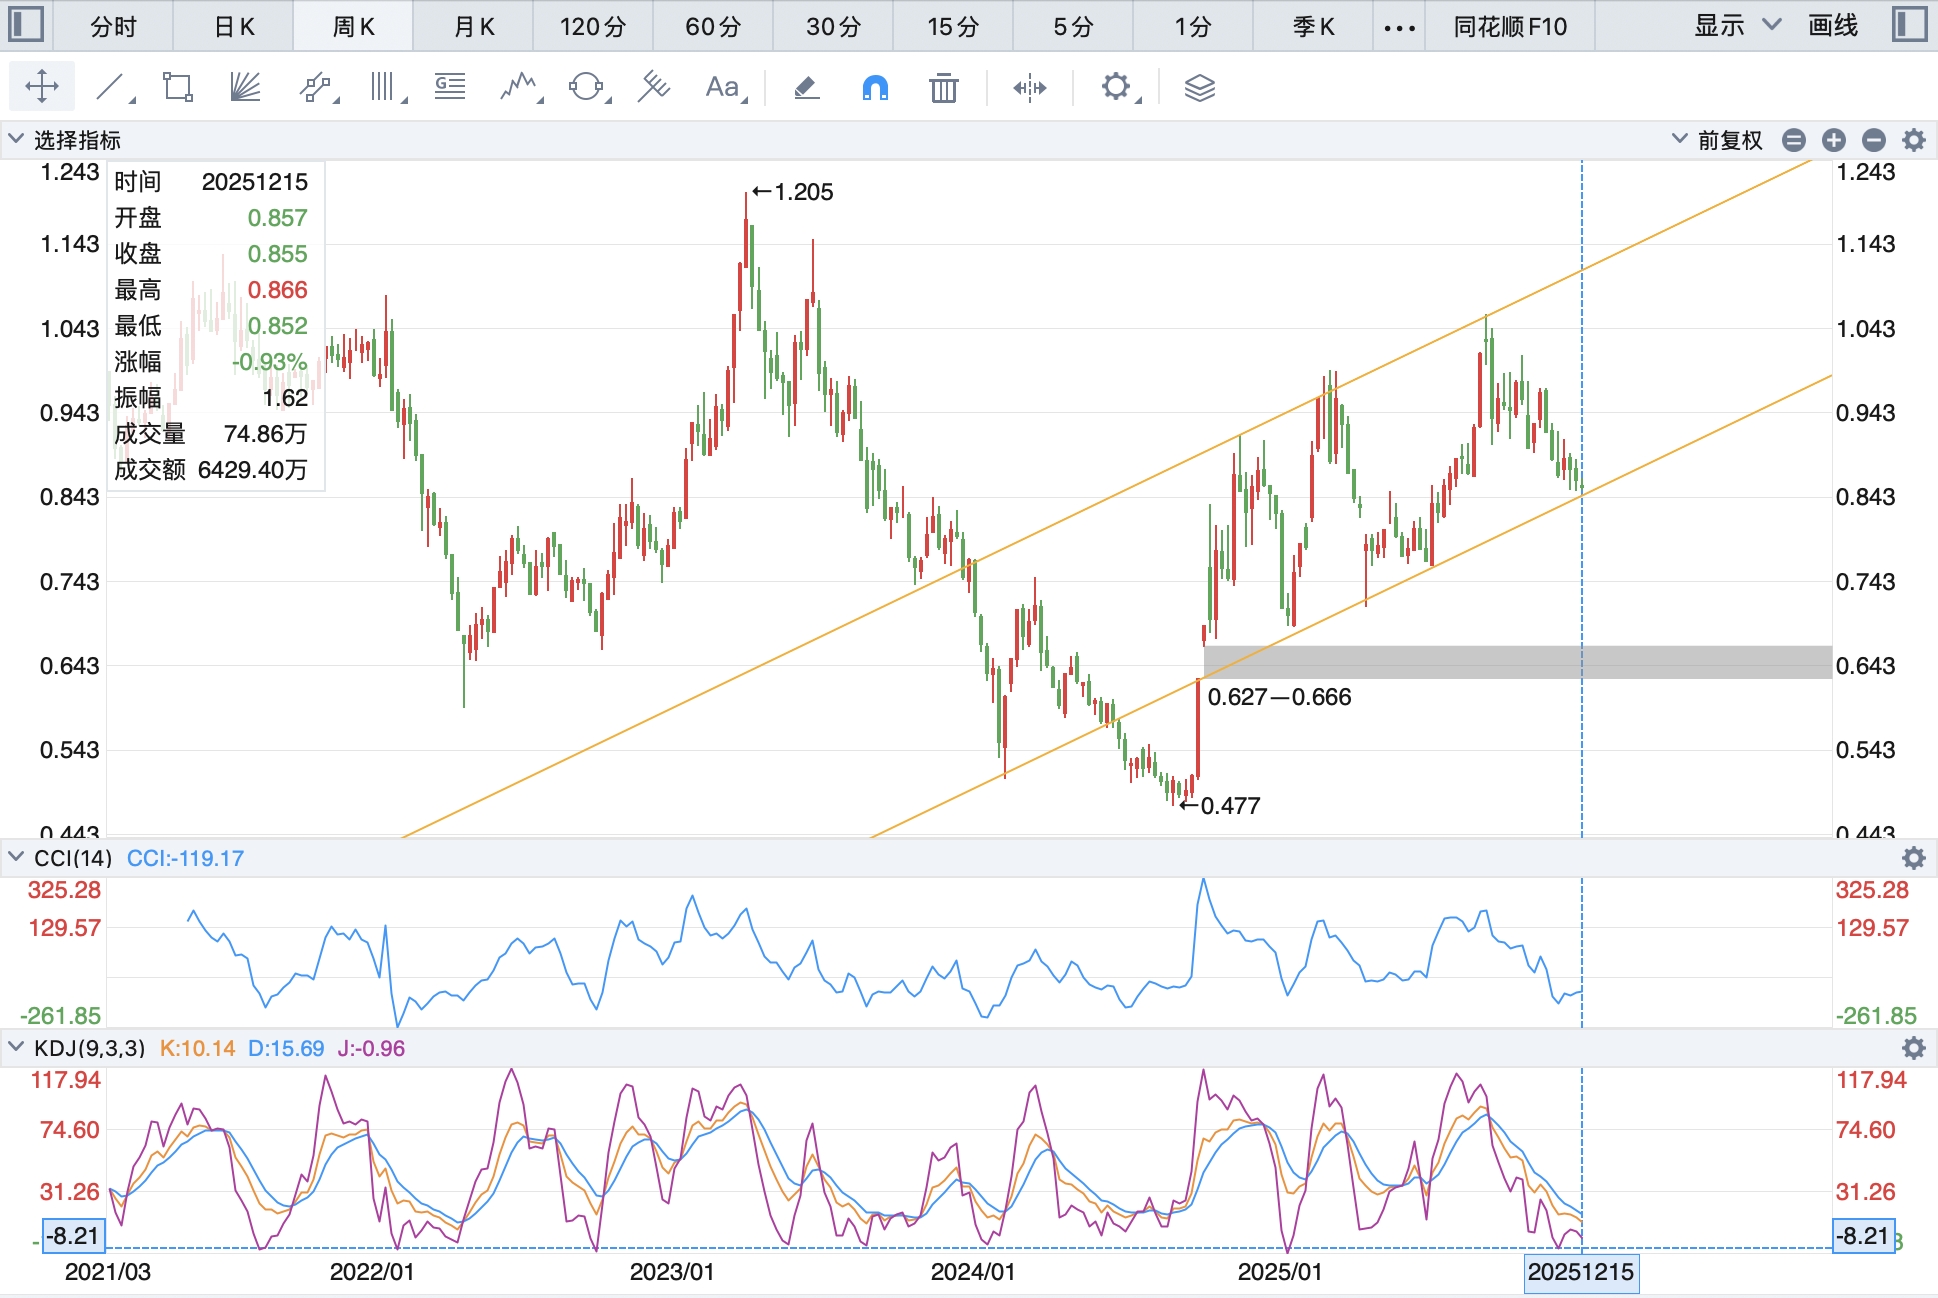
Task: Click the plus zoom-in chart button
Action: (1834, 140)
